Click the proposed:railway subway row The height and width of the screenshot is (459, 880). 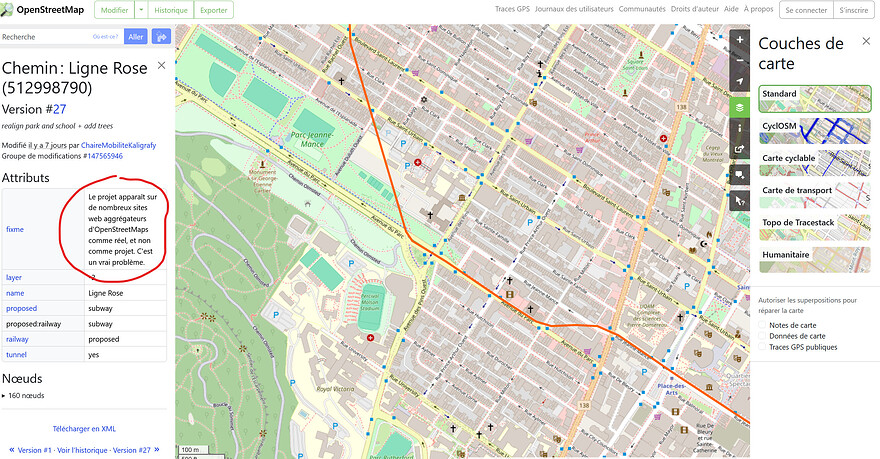(84, 324)
